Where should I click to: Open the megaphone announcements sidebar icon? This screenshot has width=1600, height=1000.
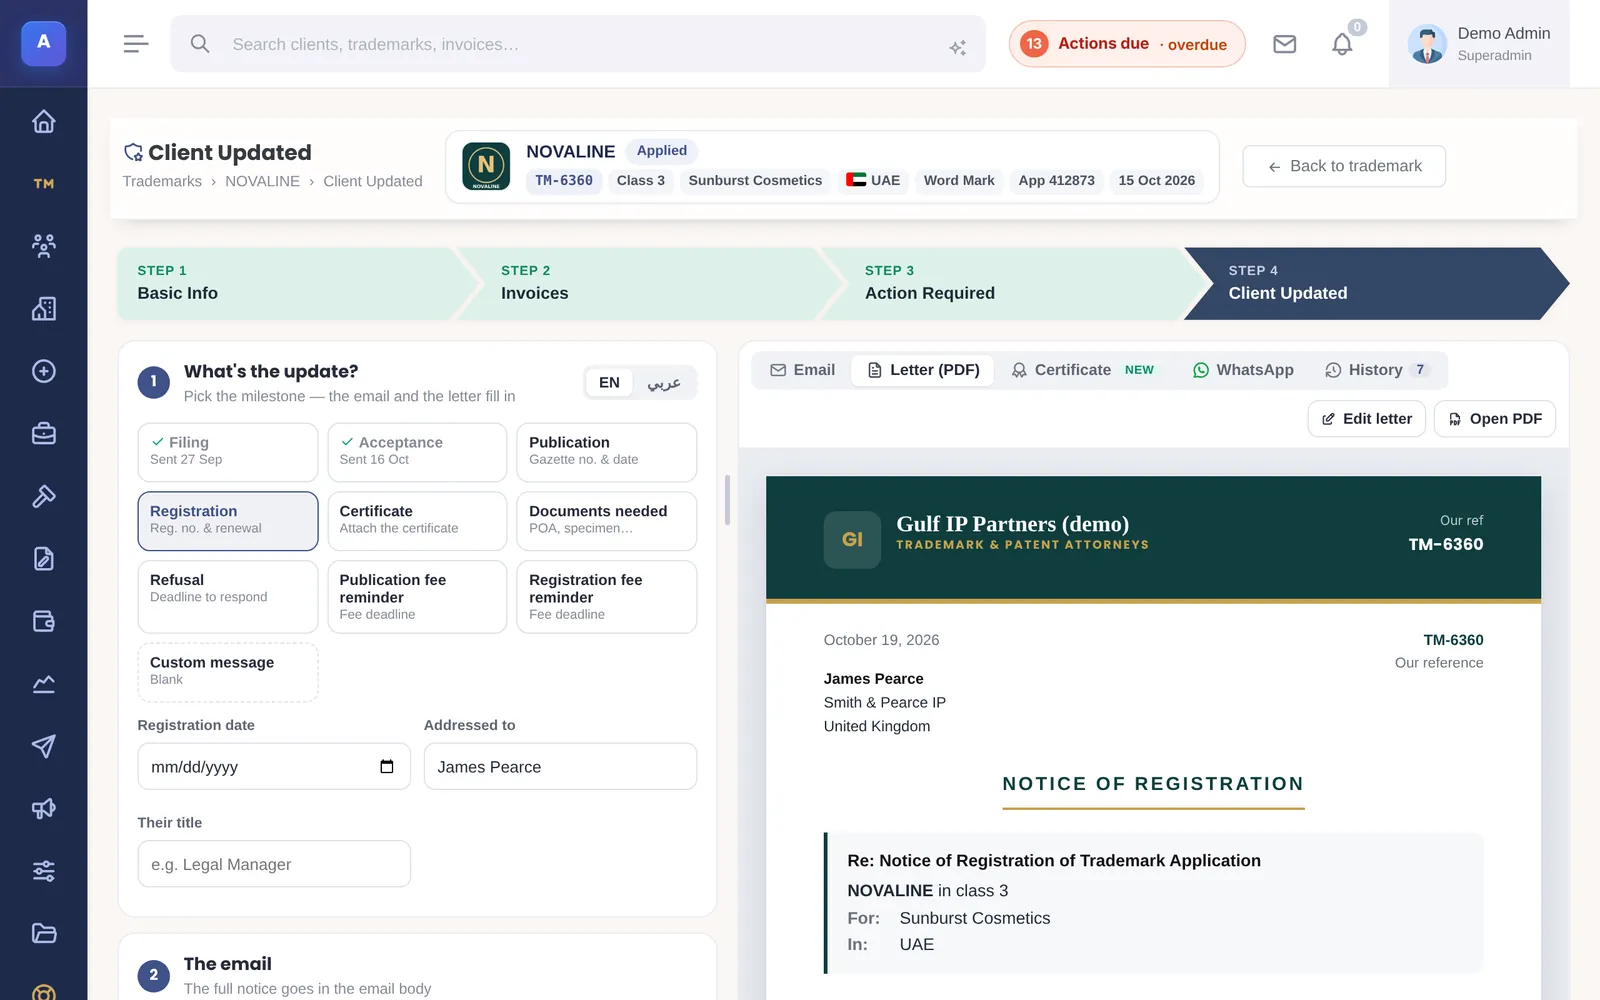coord(43,809)
